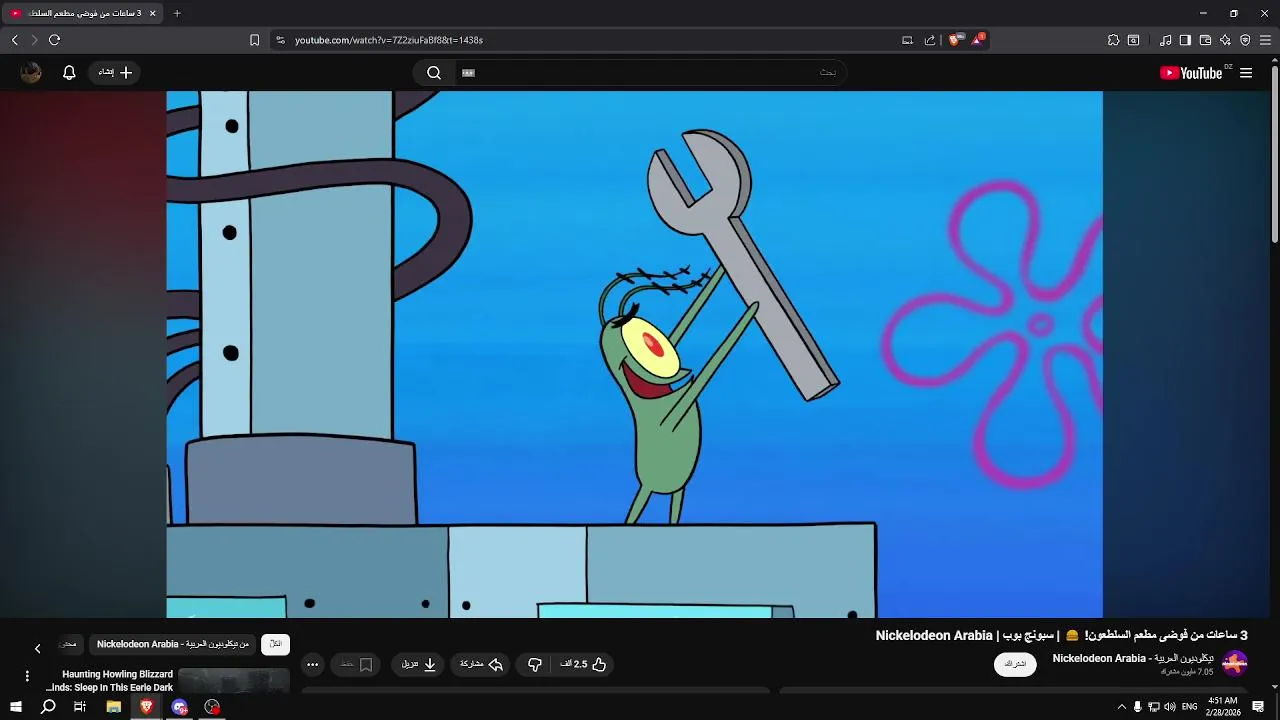Open options menu for Haunting Blizzard video
The image size is (1280, 720).
click(27, 676)
